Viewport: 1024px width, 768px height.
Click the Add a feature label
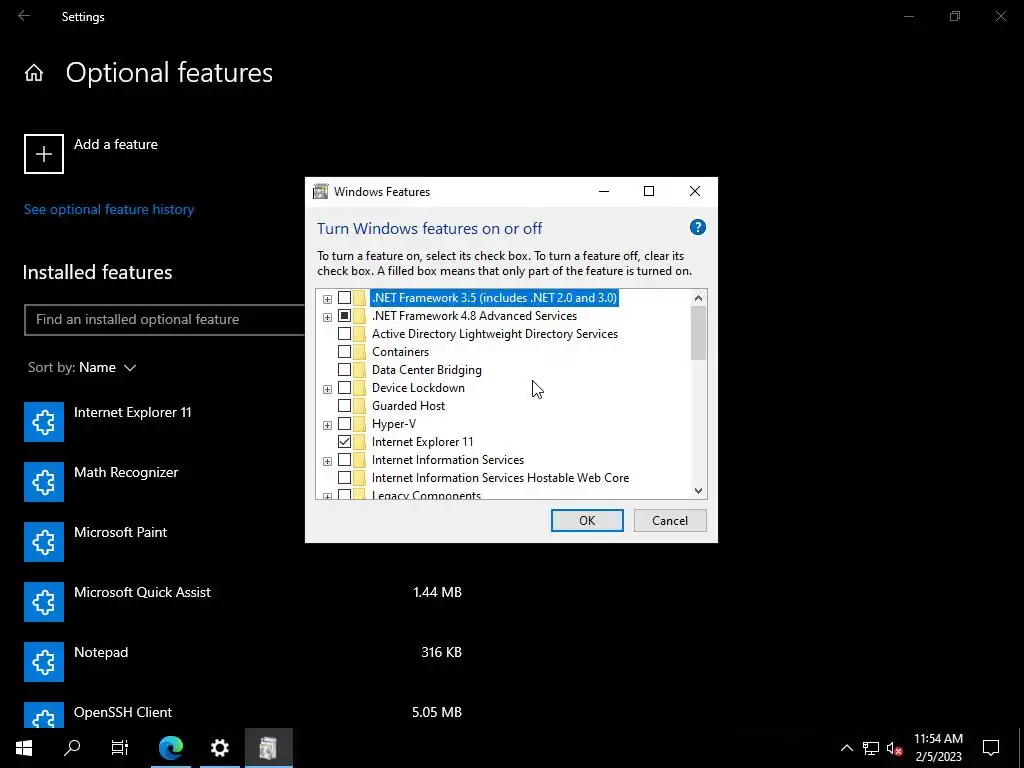pyautogui.click(x=116, y=144)
